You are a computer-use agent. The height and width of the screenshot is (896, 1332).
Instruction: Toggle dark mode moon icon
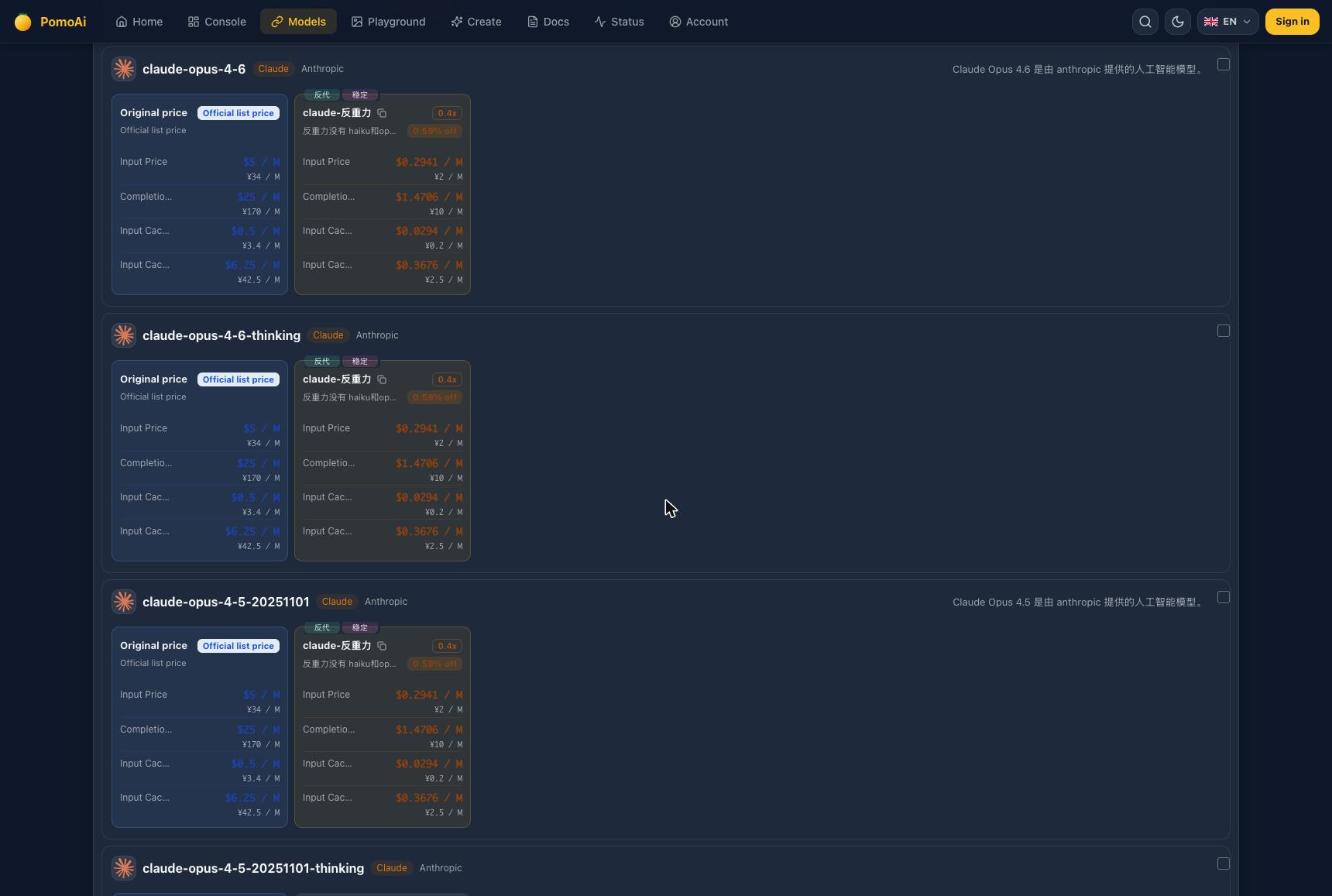point(1178,22)
